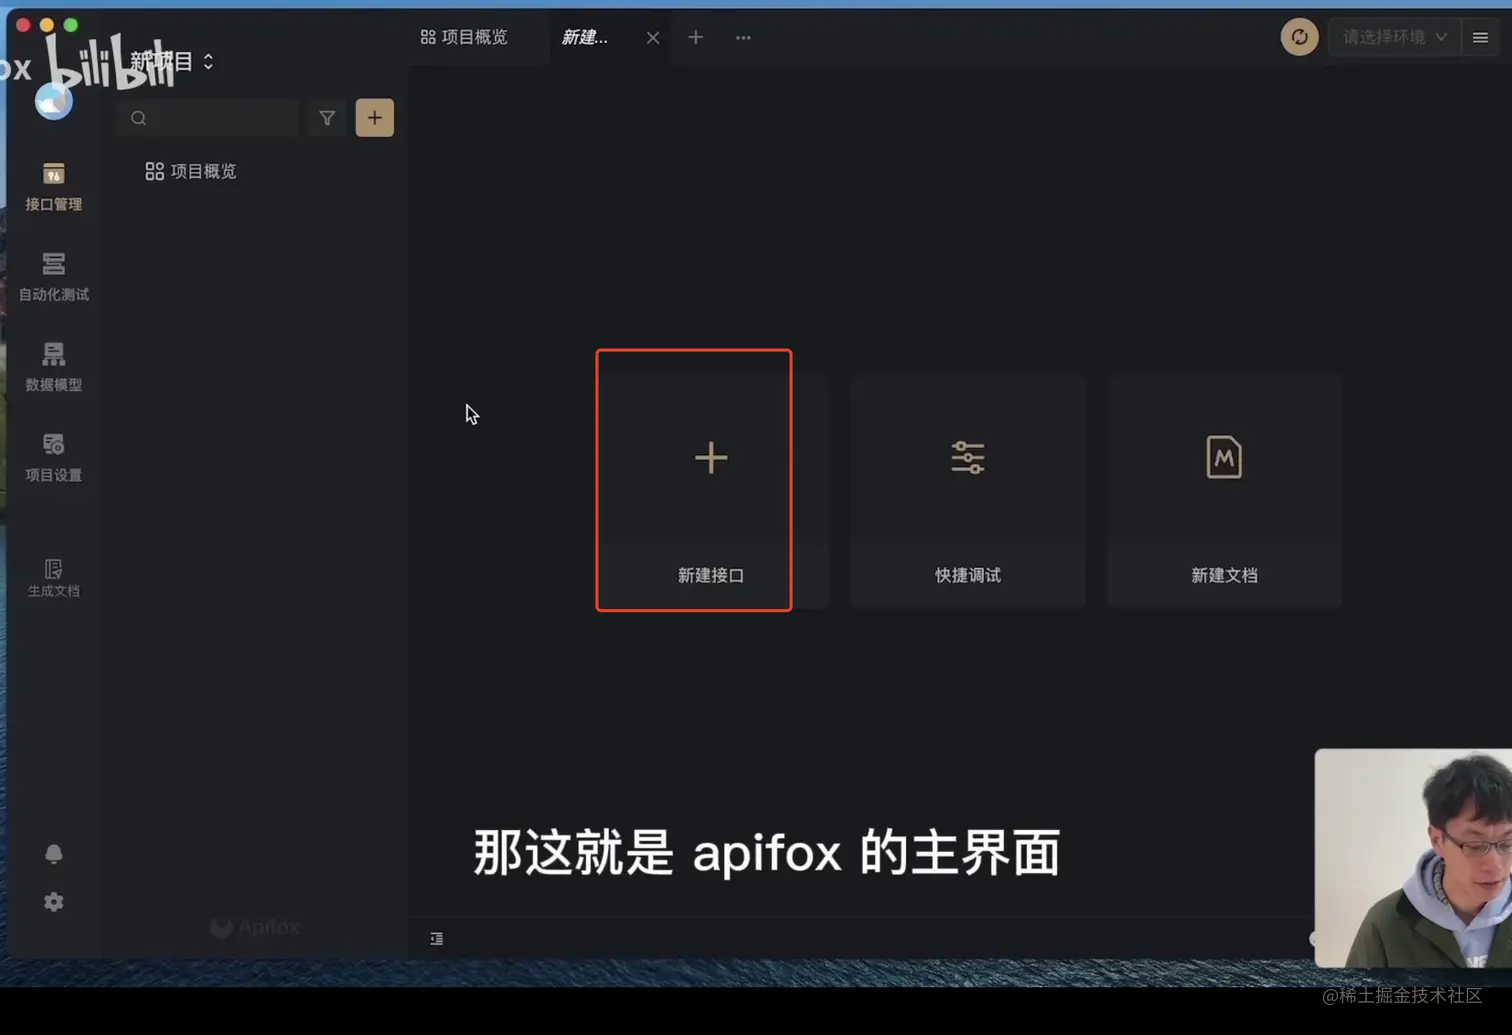
Task: Open the 项目设置 sidebar section
Action: click(54, 457)
